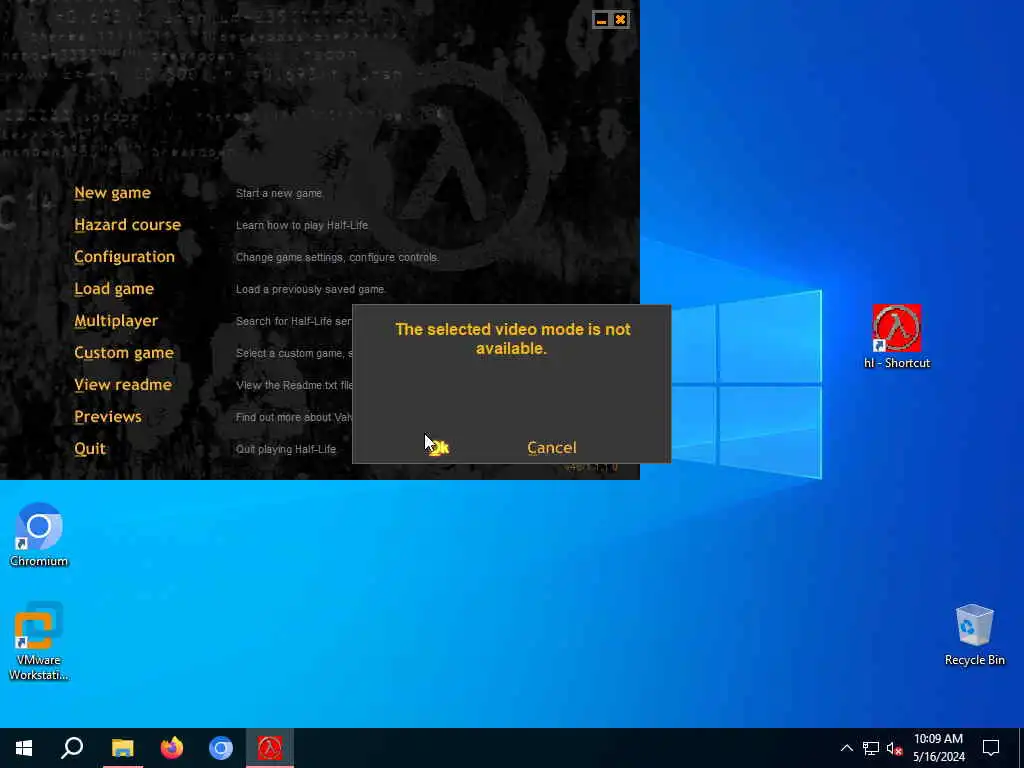Click the 'selected video mode is not available' message

point(513,338)
